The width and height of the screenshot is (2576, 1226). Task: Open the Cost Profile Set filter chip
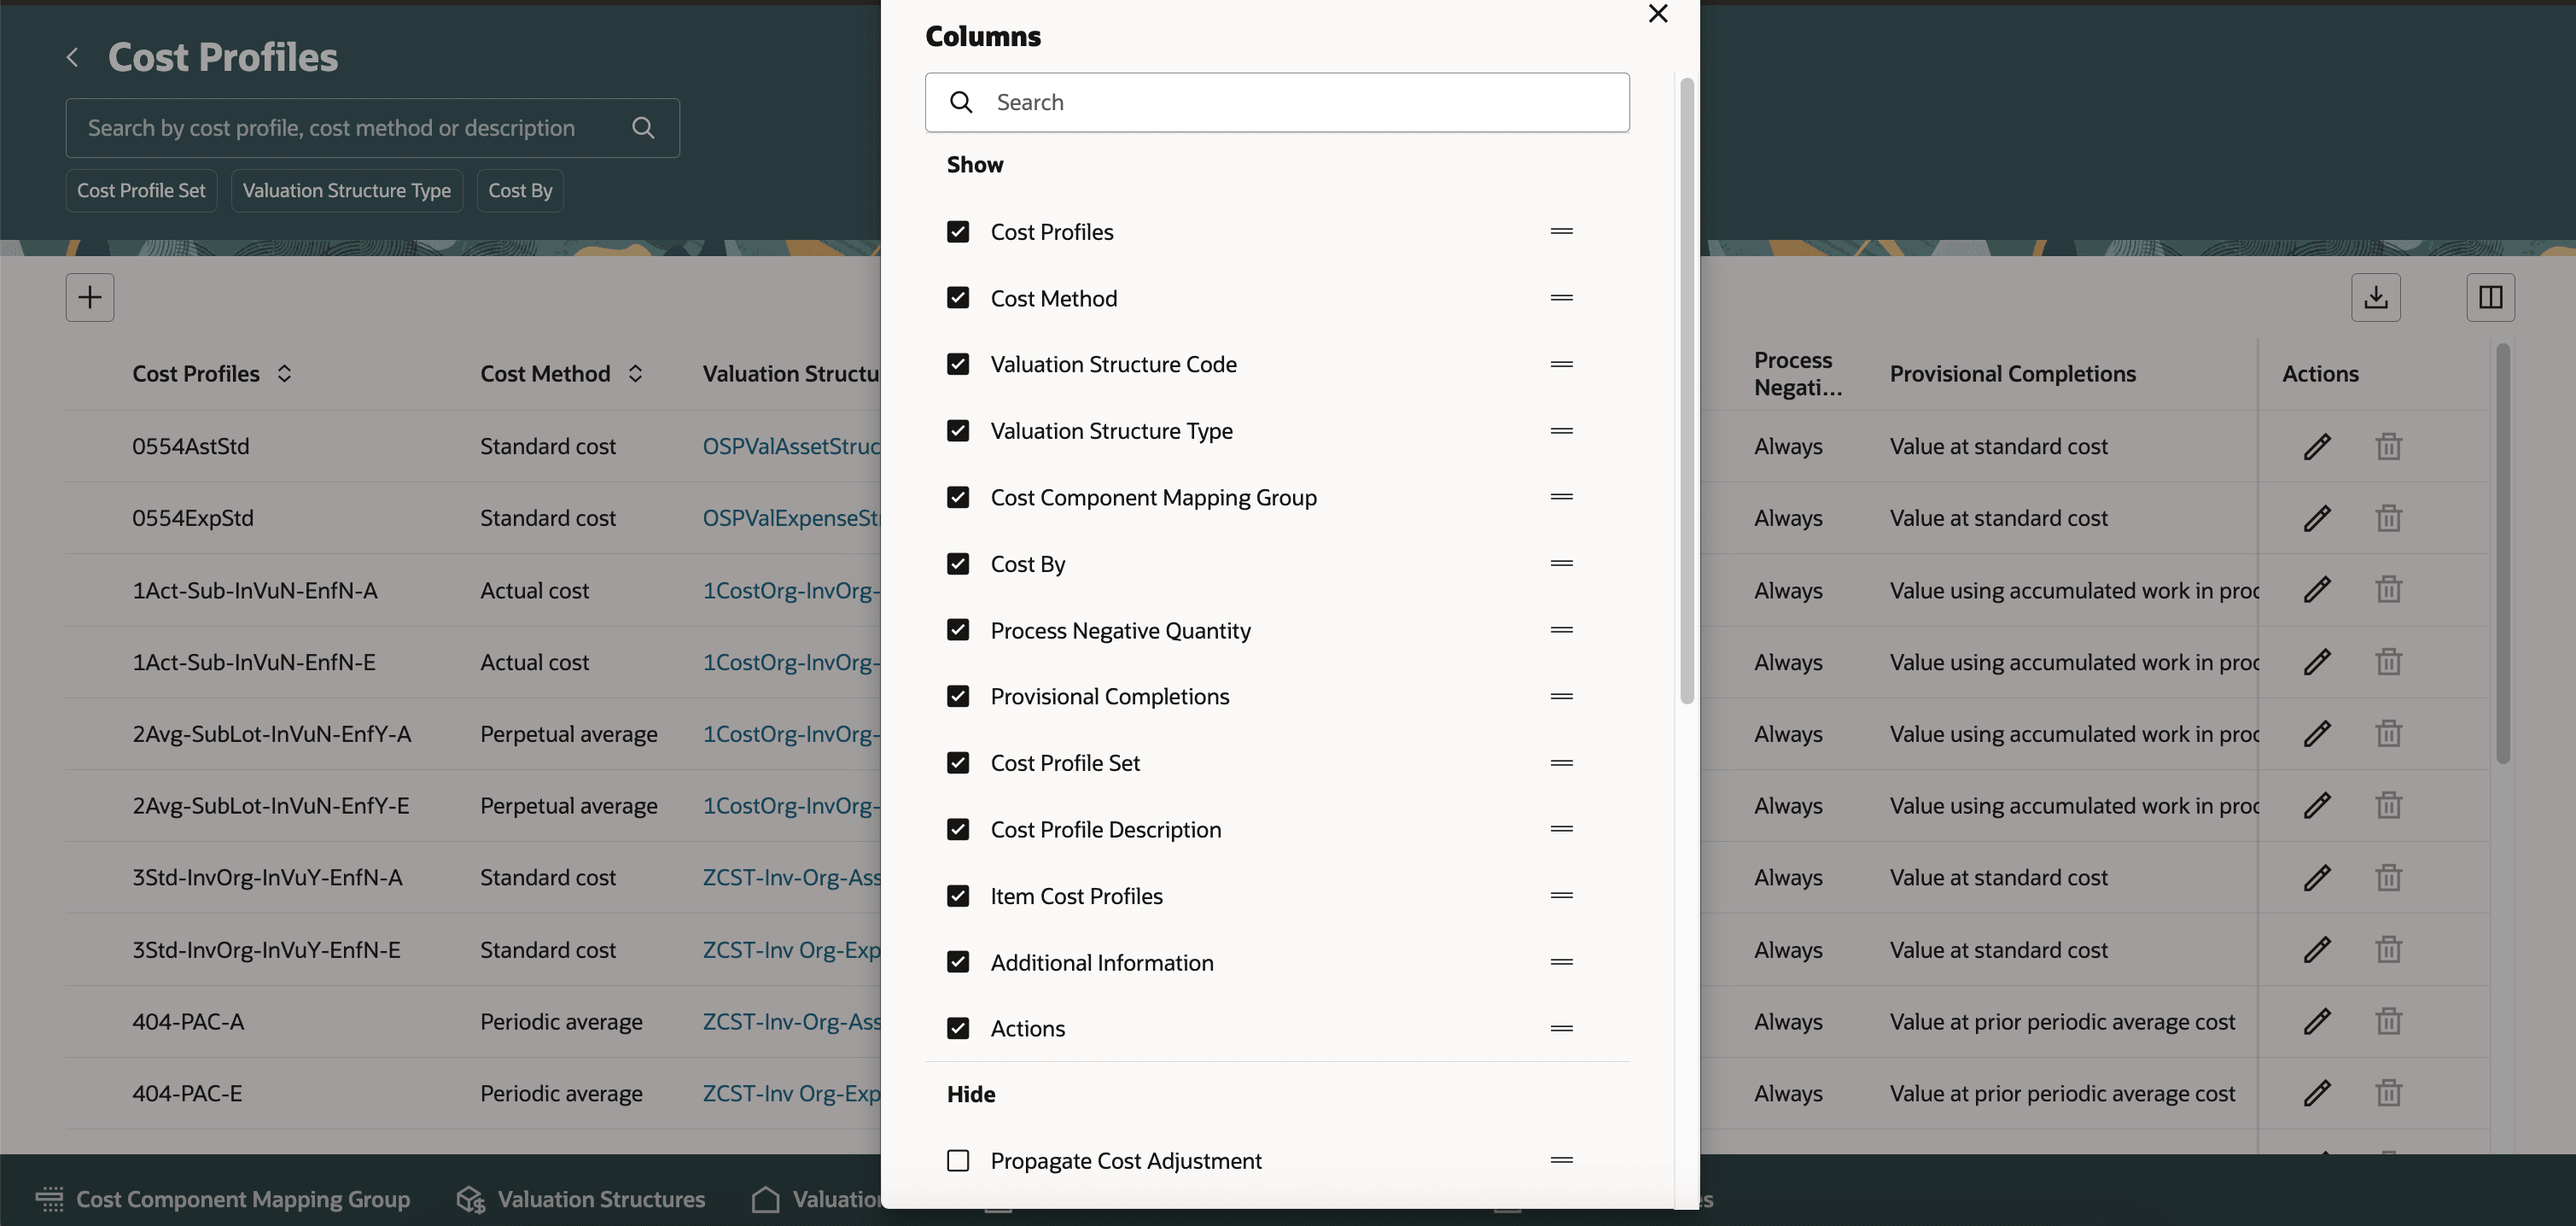pos(140,190)
